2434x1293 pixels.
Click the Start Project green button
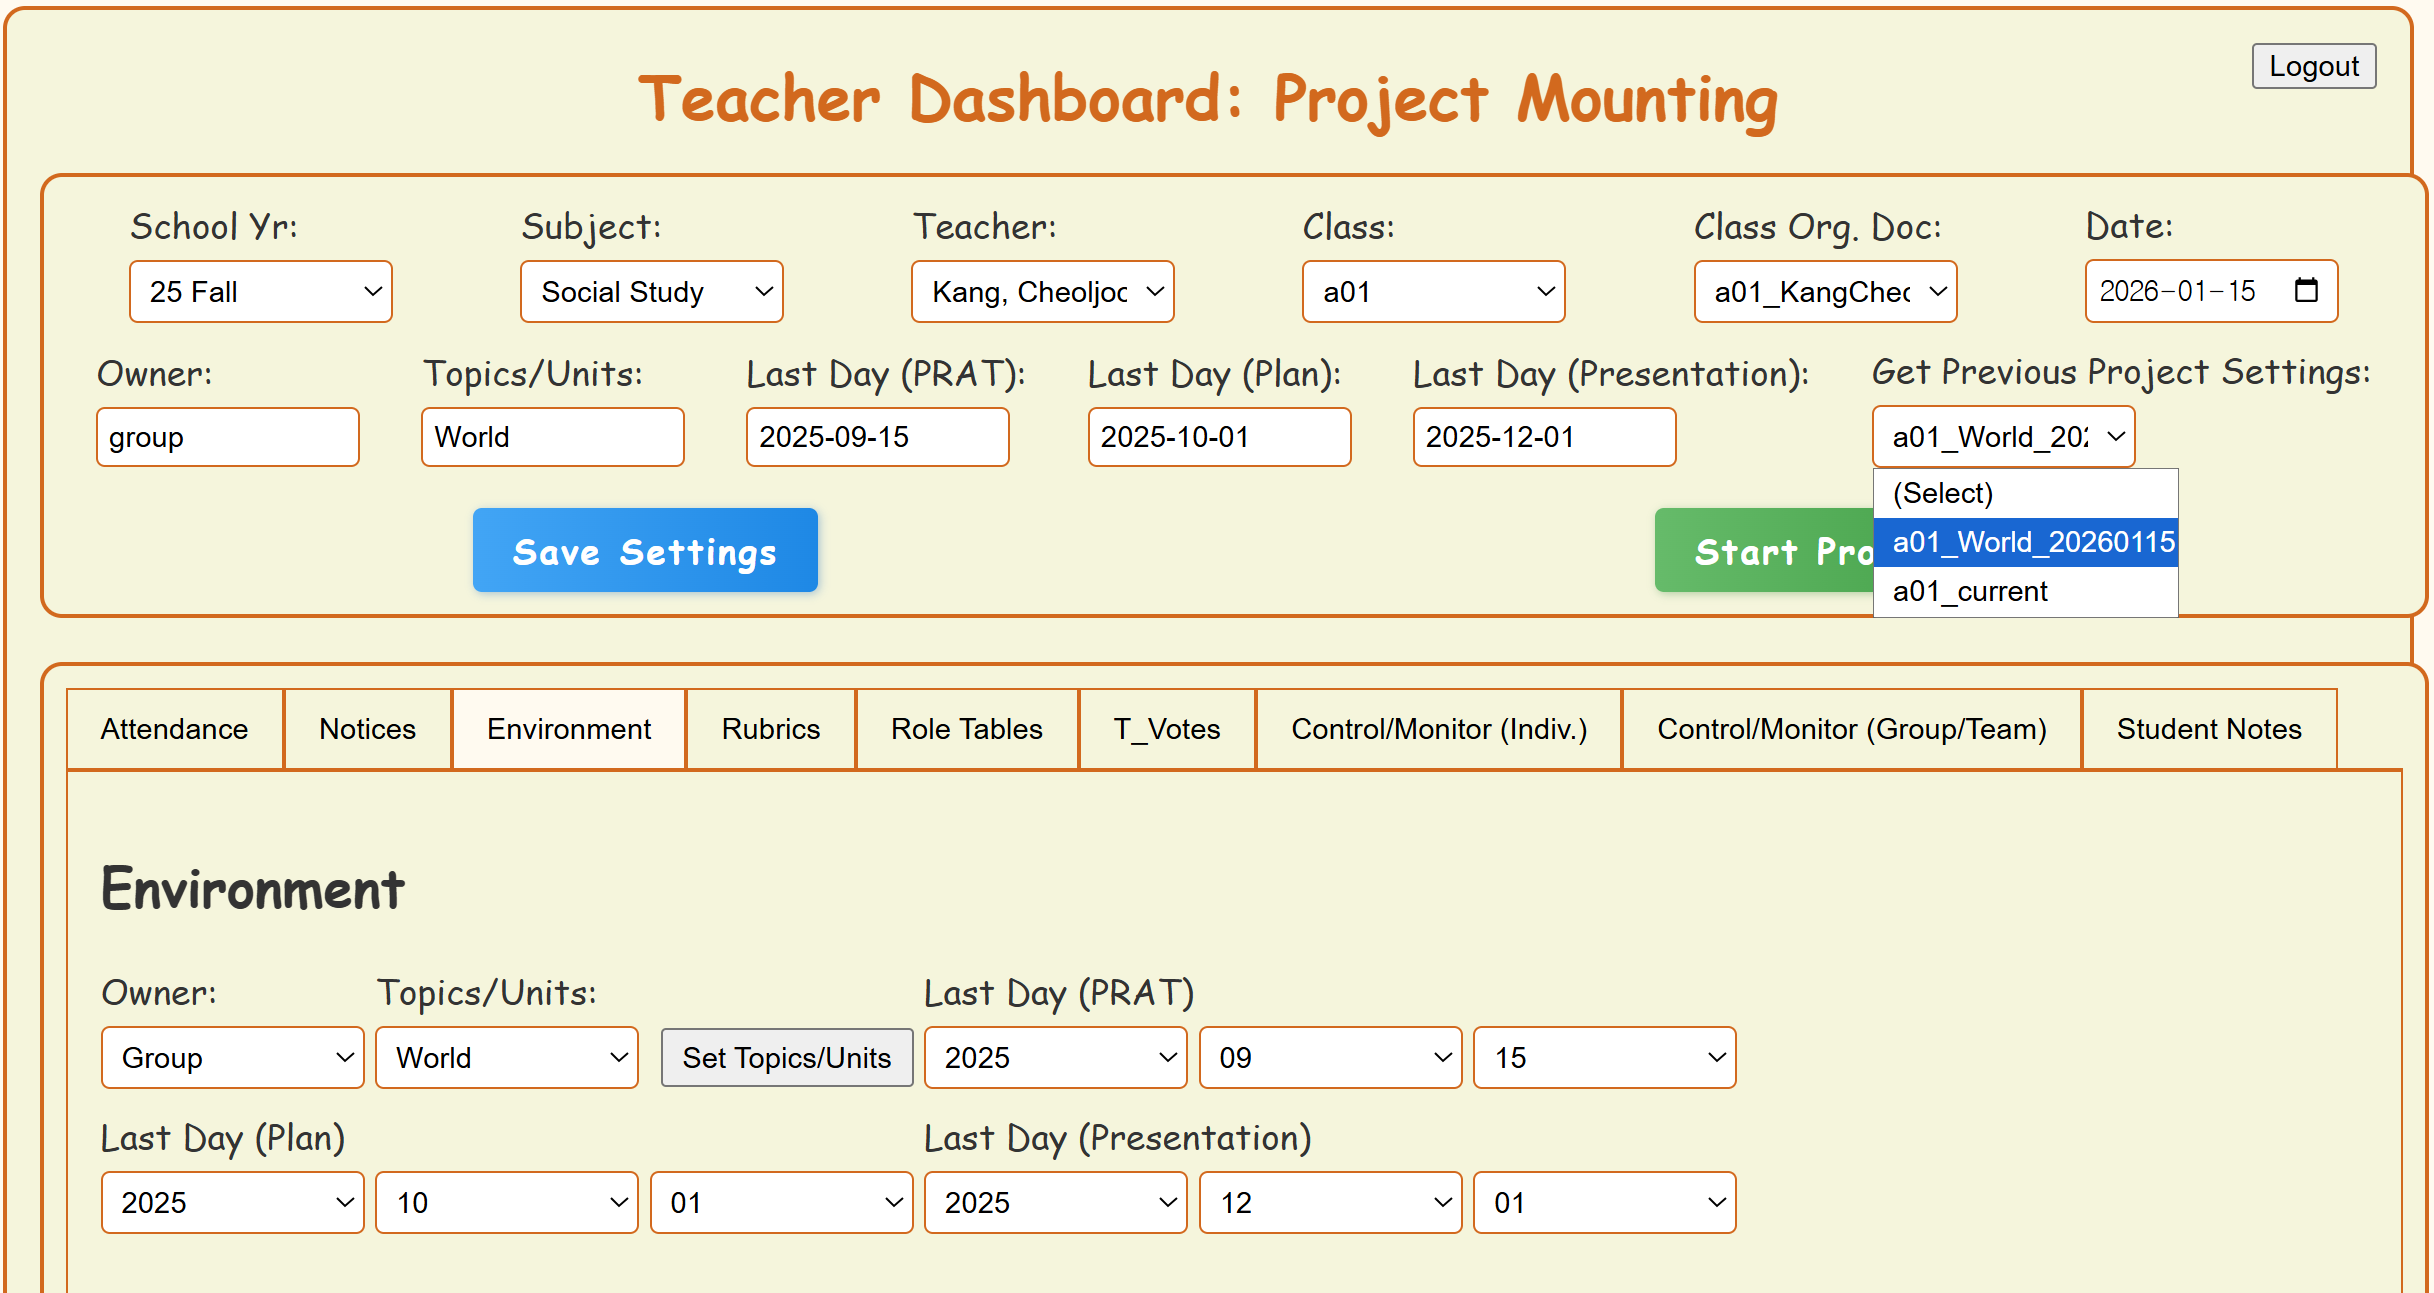click(x=1763, y=551)
